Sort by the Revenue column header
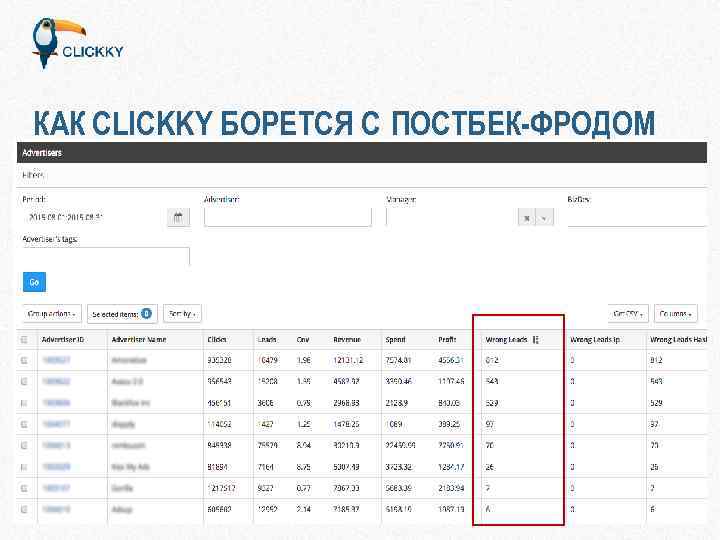 pos(347,340)
